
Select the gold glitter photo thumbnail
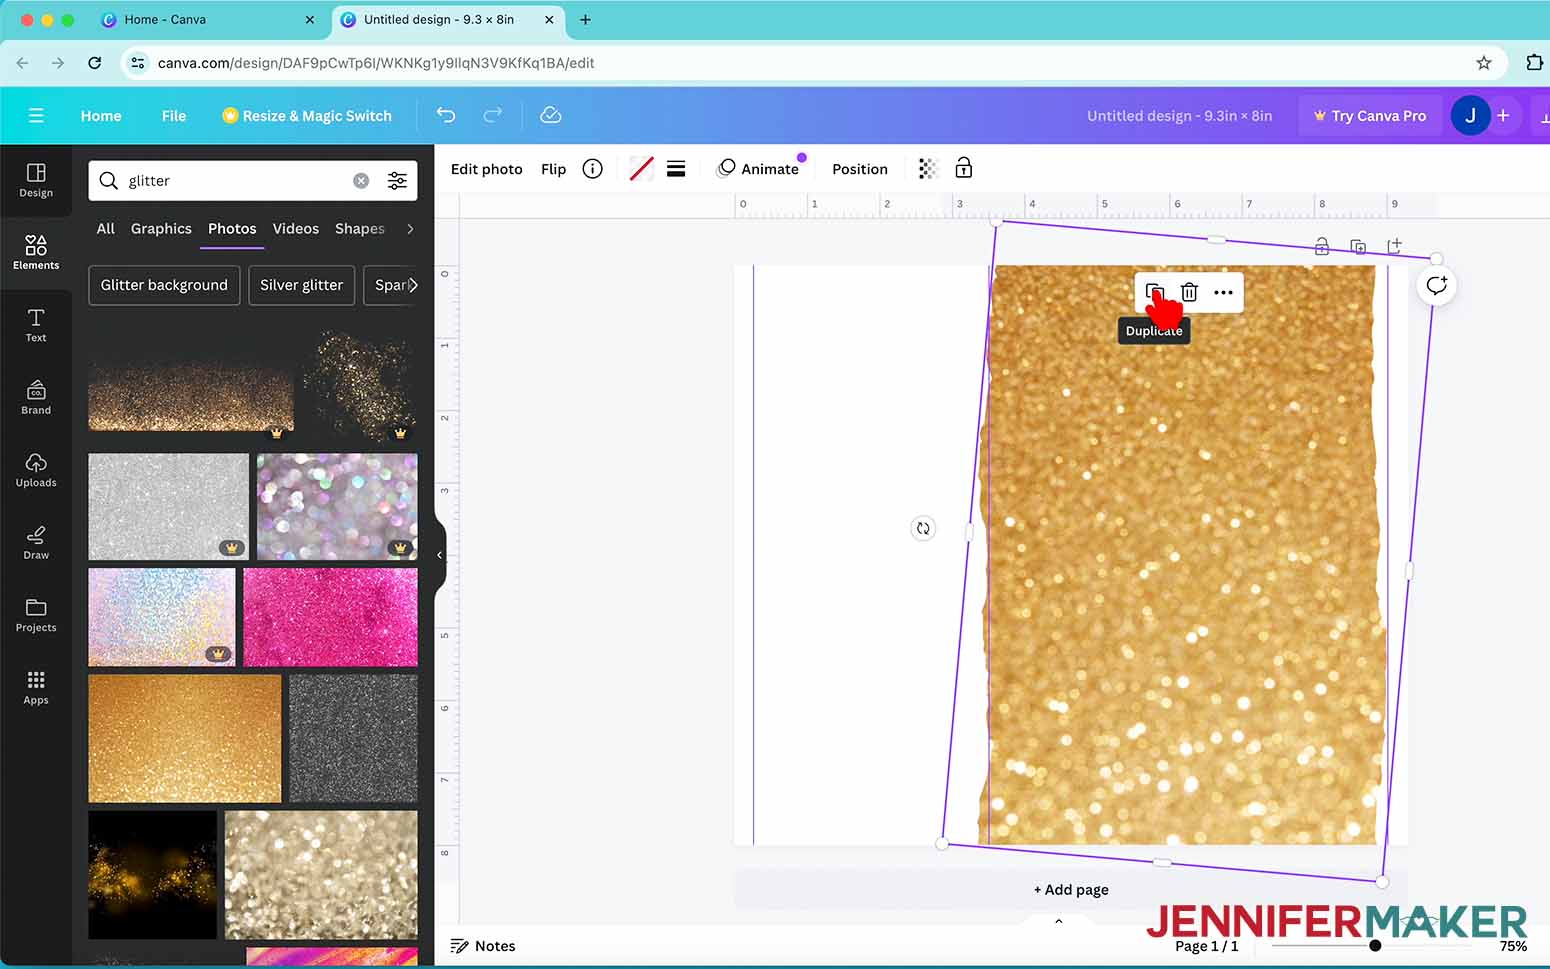tap(185, 738)
